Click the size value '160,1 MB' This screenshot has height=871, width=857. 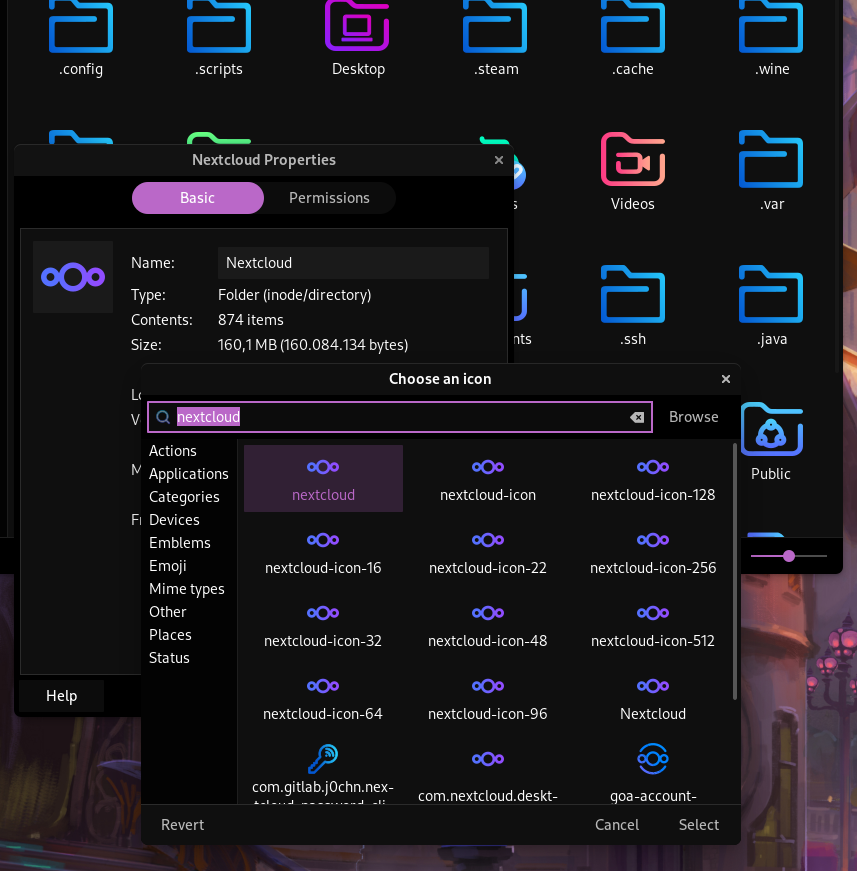313,345
